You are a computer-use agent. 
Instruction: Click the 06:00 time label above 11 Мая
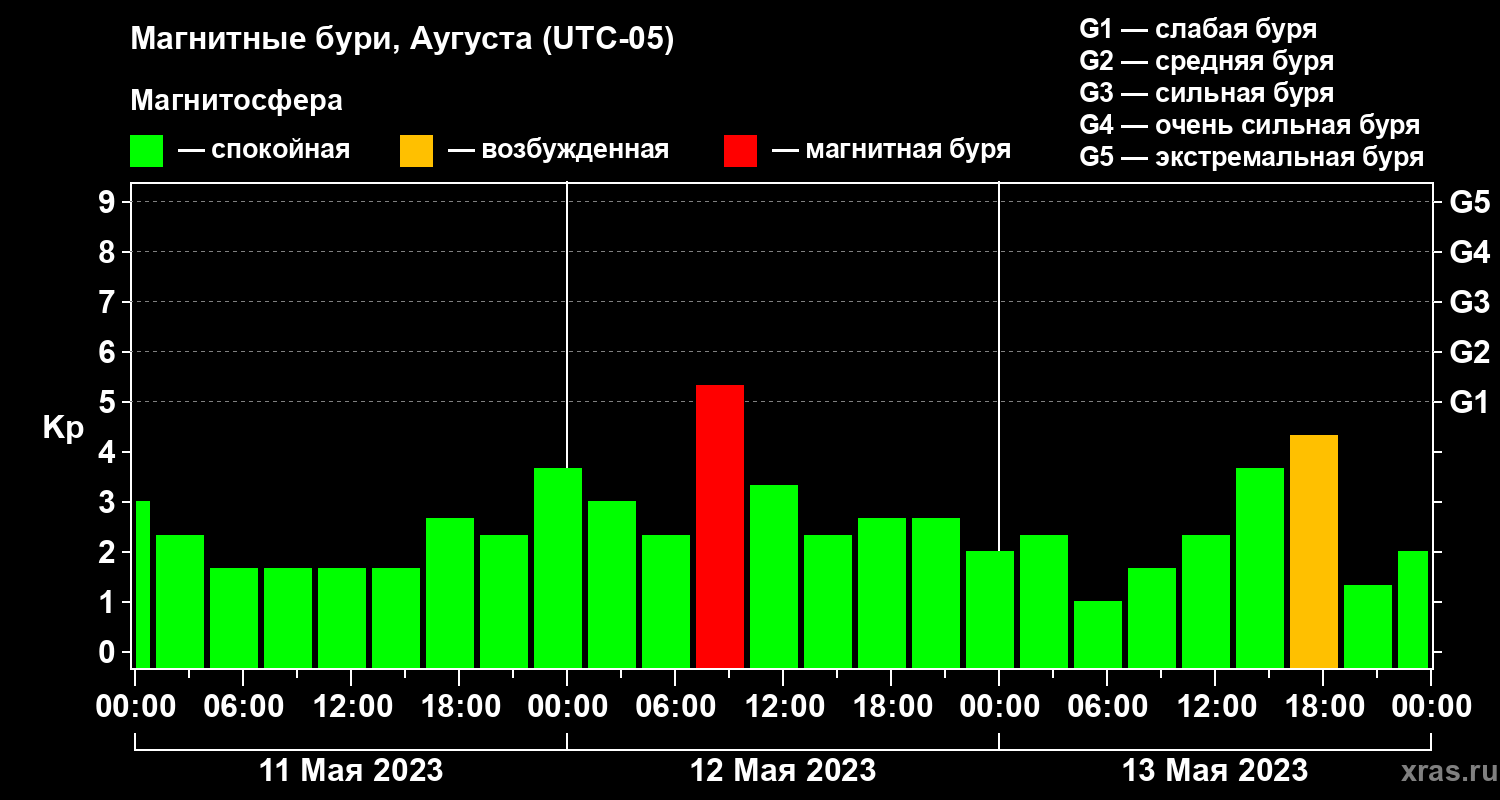[243, 706]
